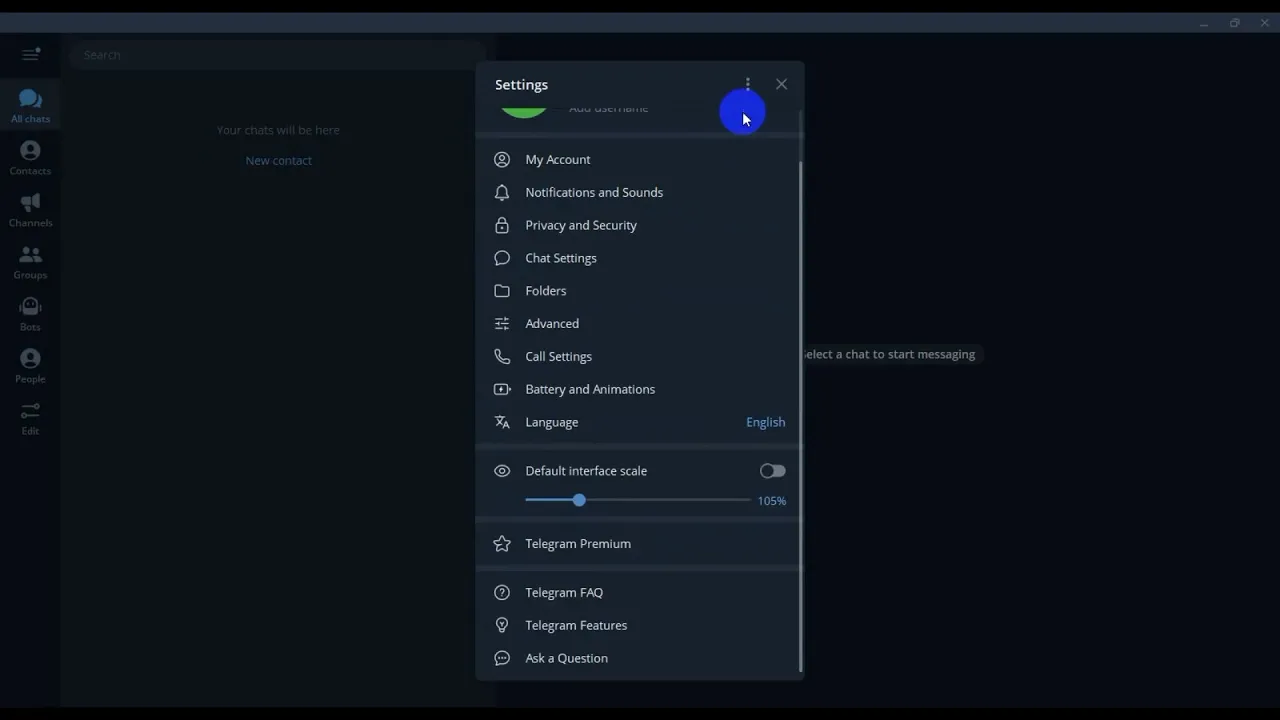Screen dimensions: 1280x720
Task: Switch to the Groups folder
Action: click(x=30, y=262)
